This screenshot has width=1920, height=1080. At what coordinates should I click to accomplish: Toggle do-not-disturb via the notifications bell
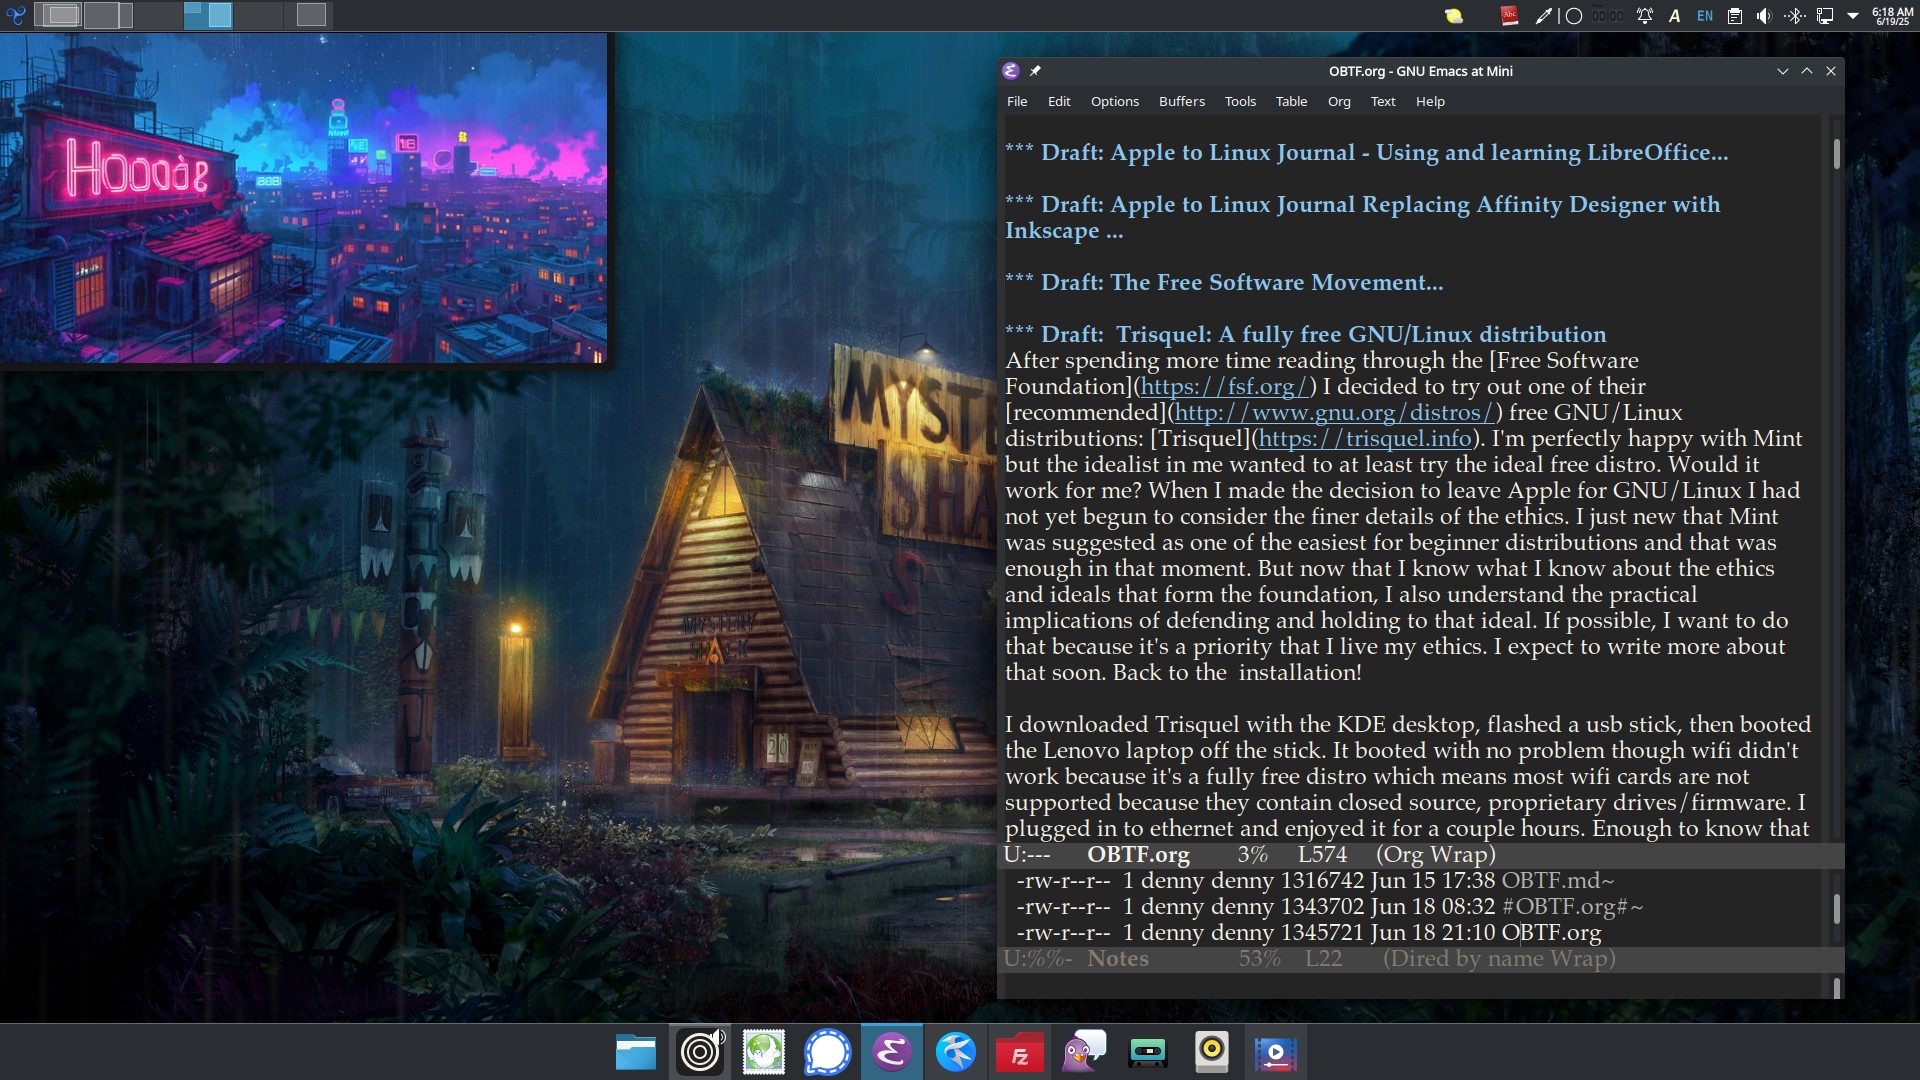[x=1642, y=15]
